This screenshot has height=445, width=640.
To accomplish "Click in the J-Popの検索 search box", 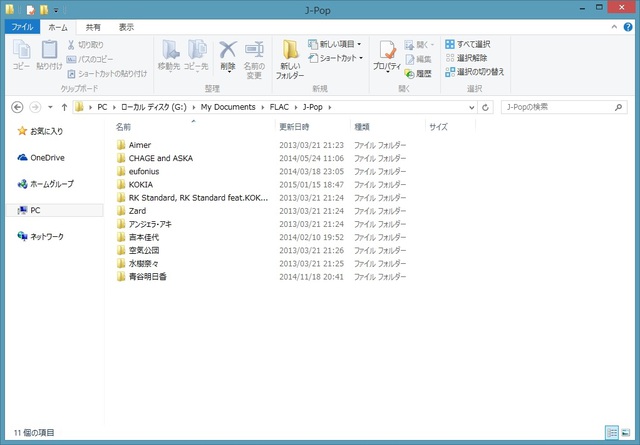I will pos(558,106).
